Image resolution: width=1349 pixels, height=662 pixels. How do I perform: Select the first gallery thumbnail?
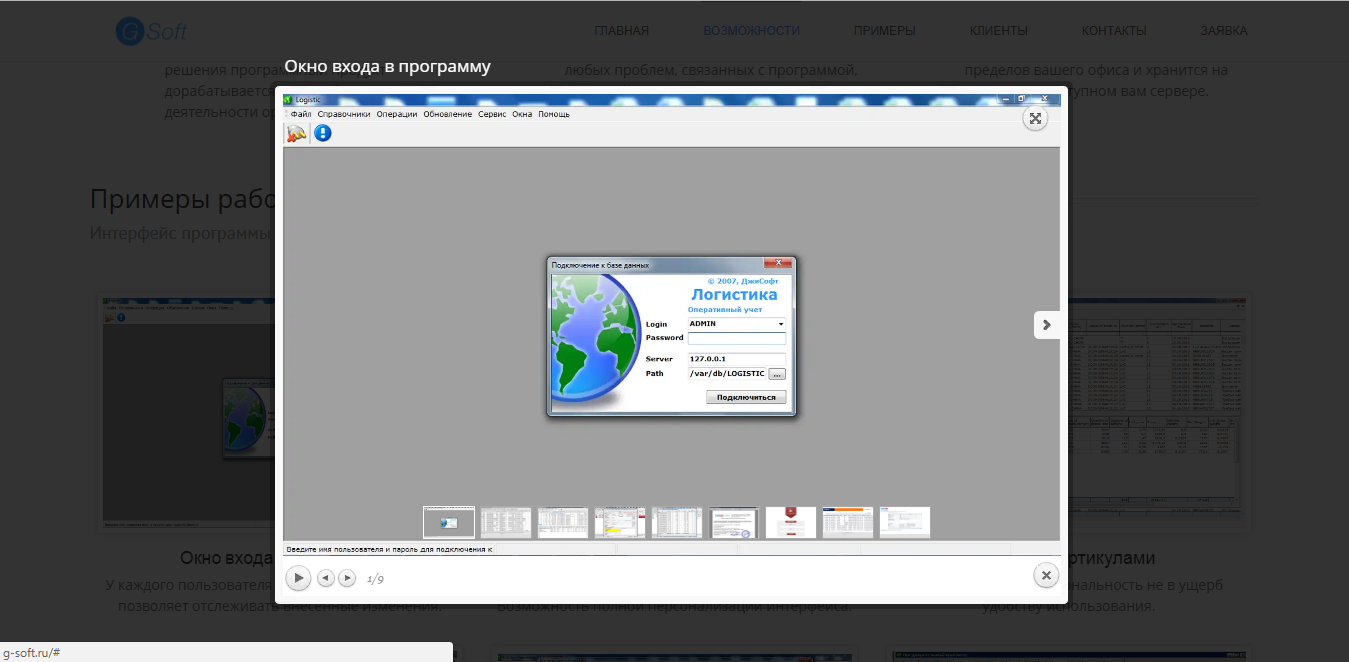pos(449,522)
